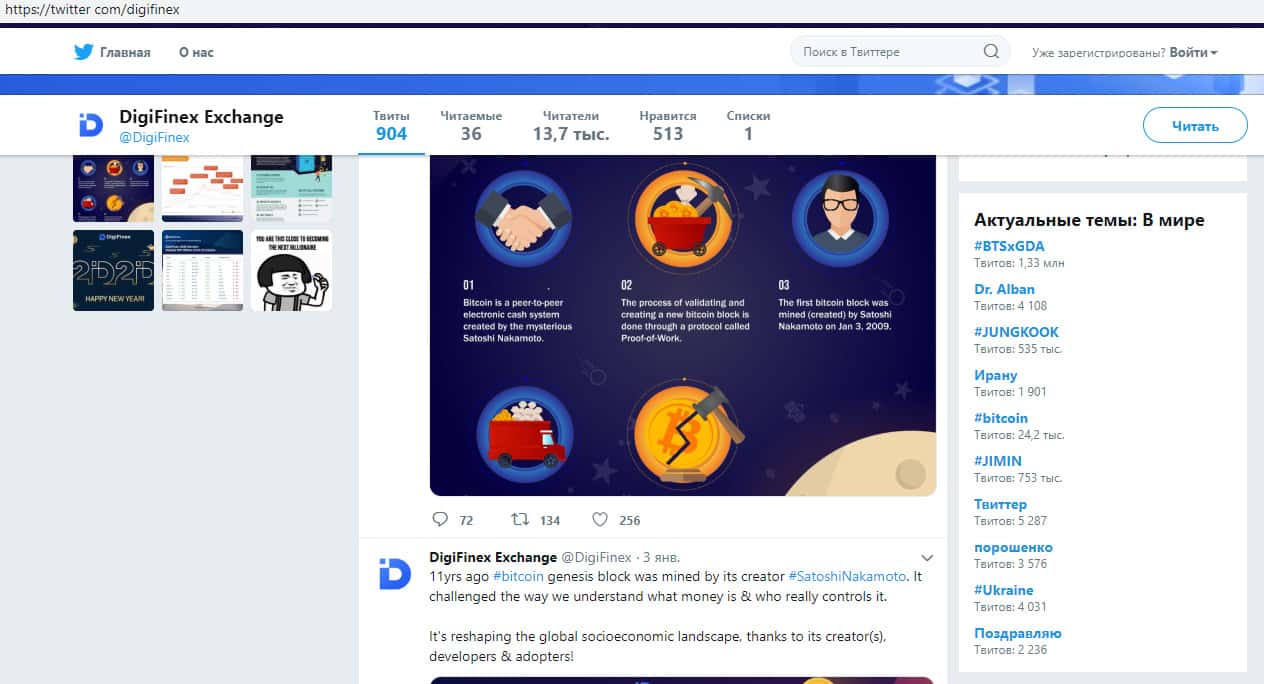1264x684 pixels.
Task: Open the #bitcoin trend in sidebar
Action: pyautogui.click(x=1001, y=418)
